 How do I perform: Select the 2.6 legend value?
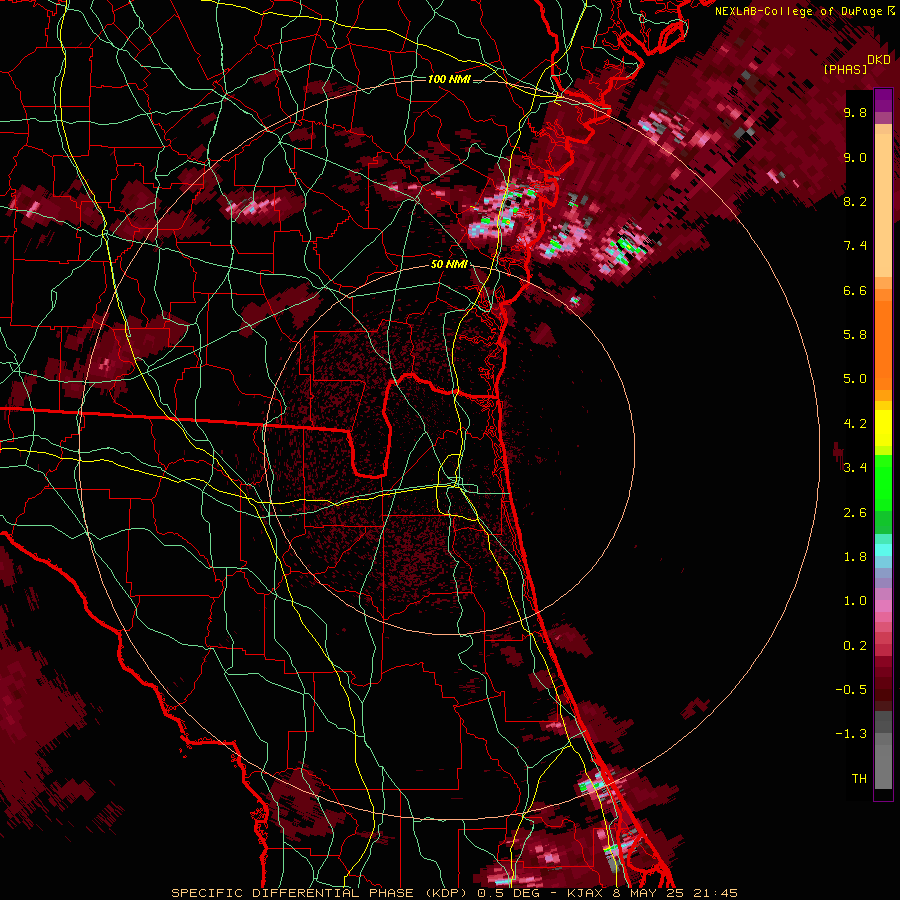[855, 513]
